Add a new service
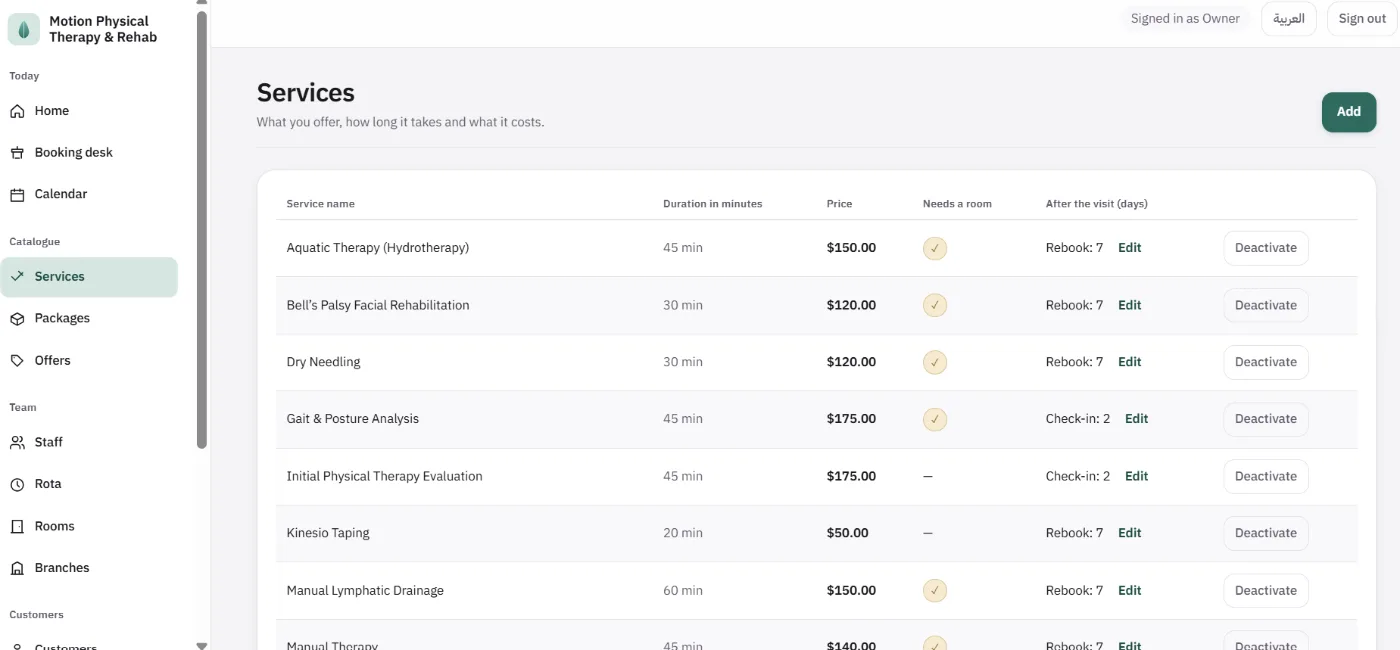The image size is (1400, 650). coord(1349,112)
